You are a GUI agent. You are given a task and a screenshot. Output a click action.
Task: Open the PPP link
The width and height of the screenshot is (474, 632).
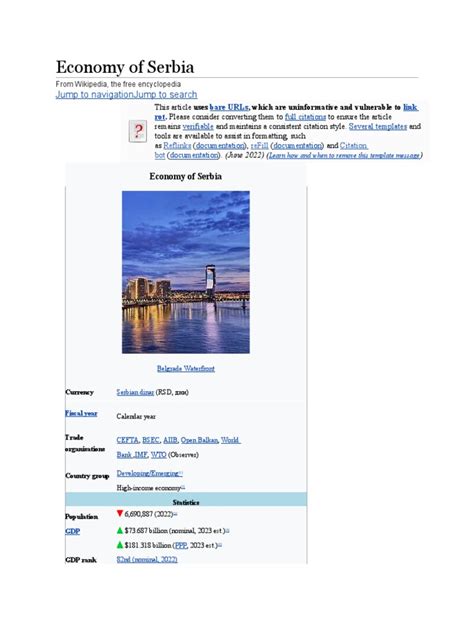[181, 545]
